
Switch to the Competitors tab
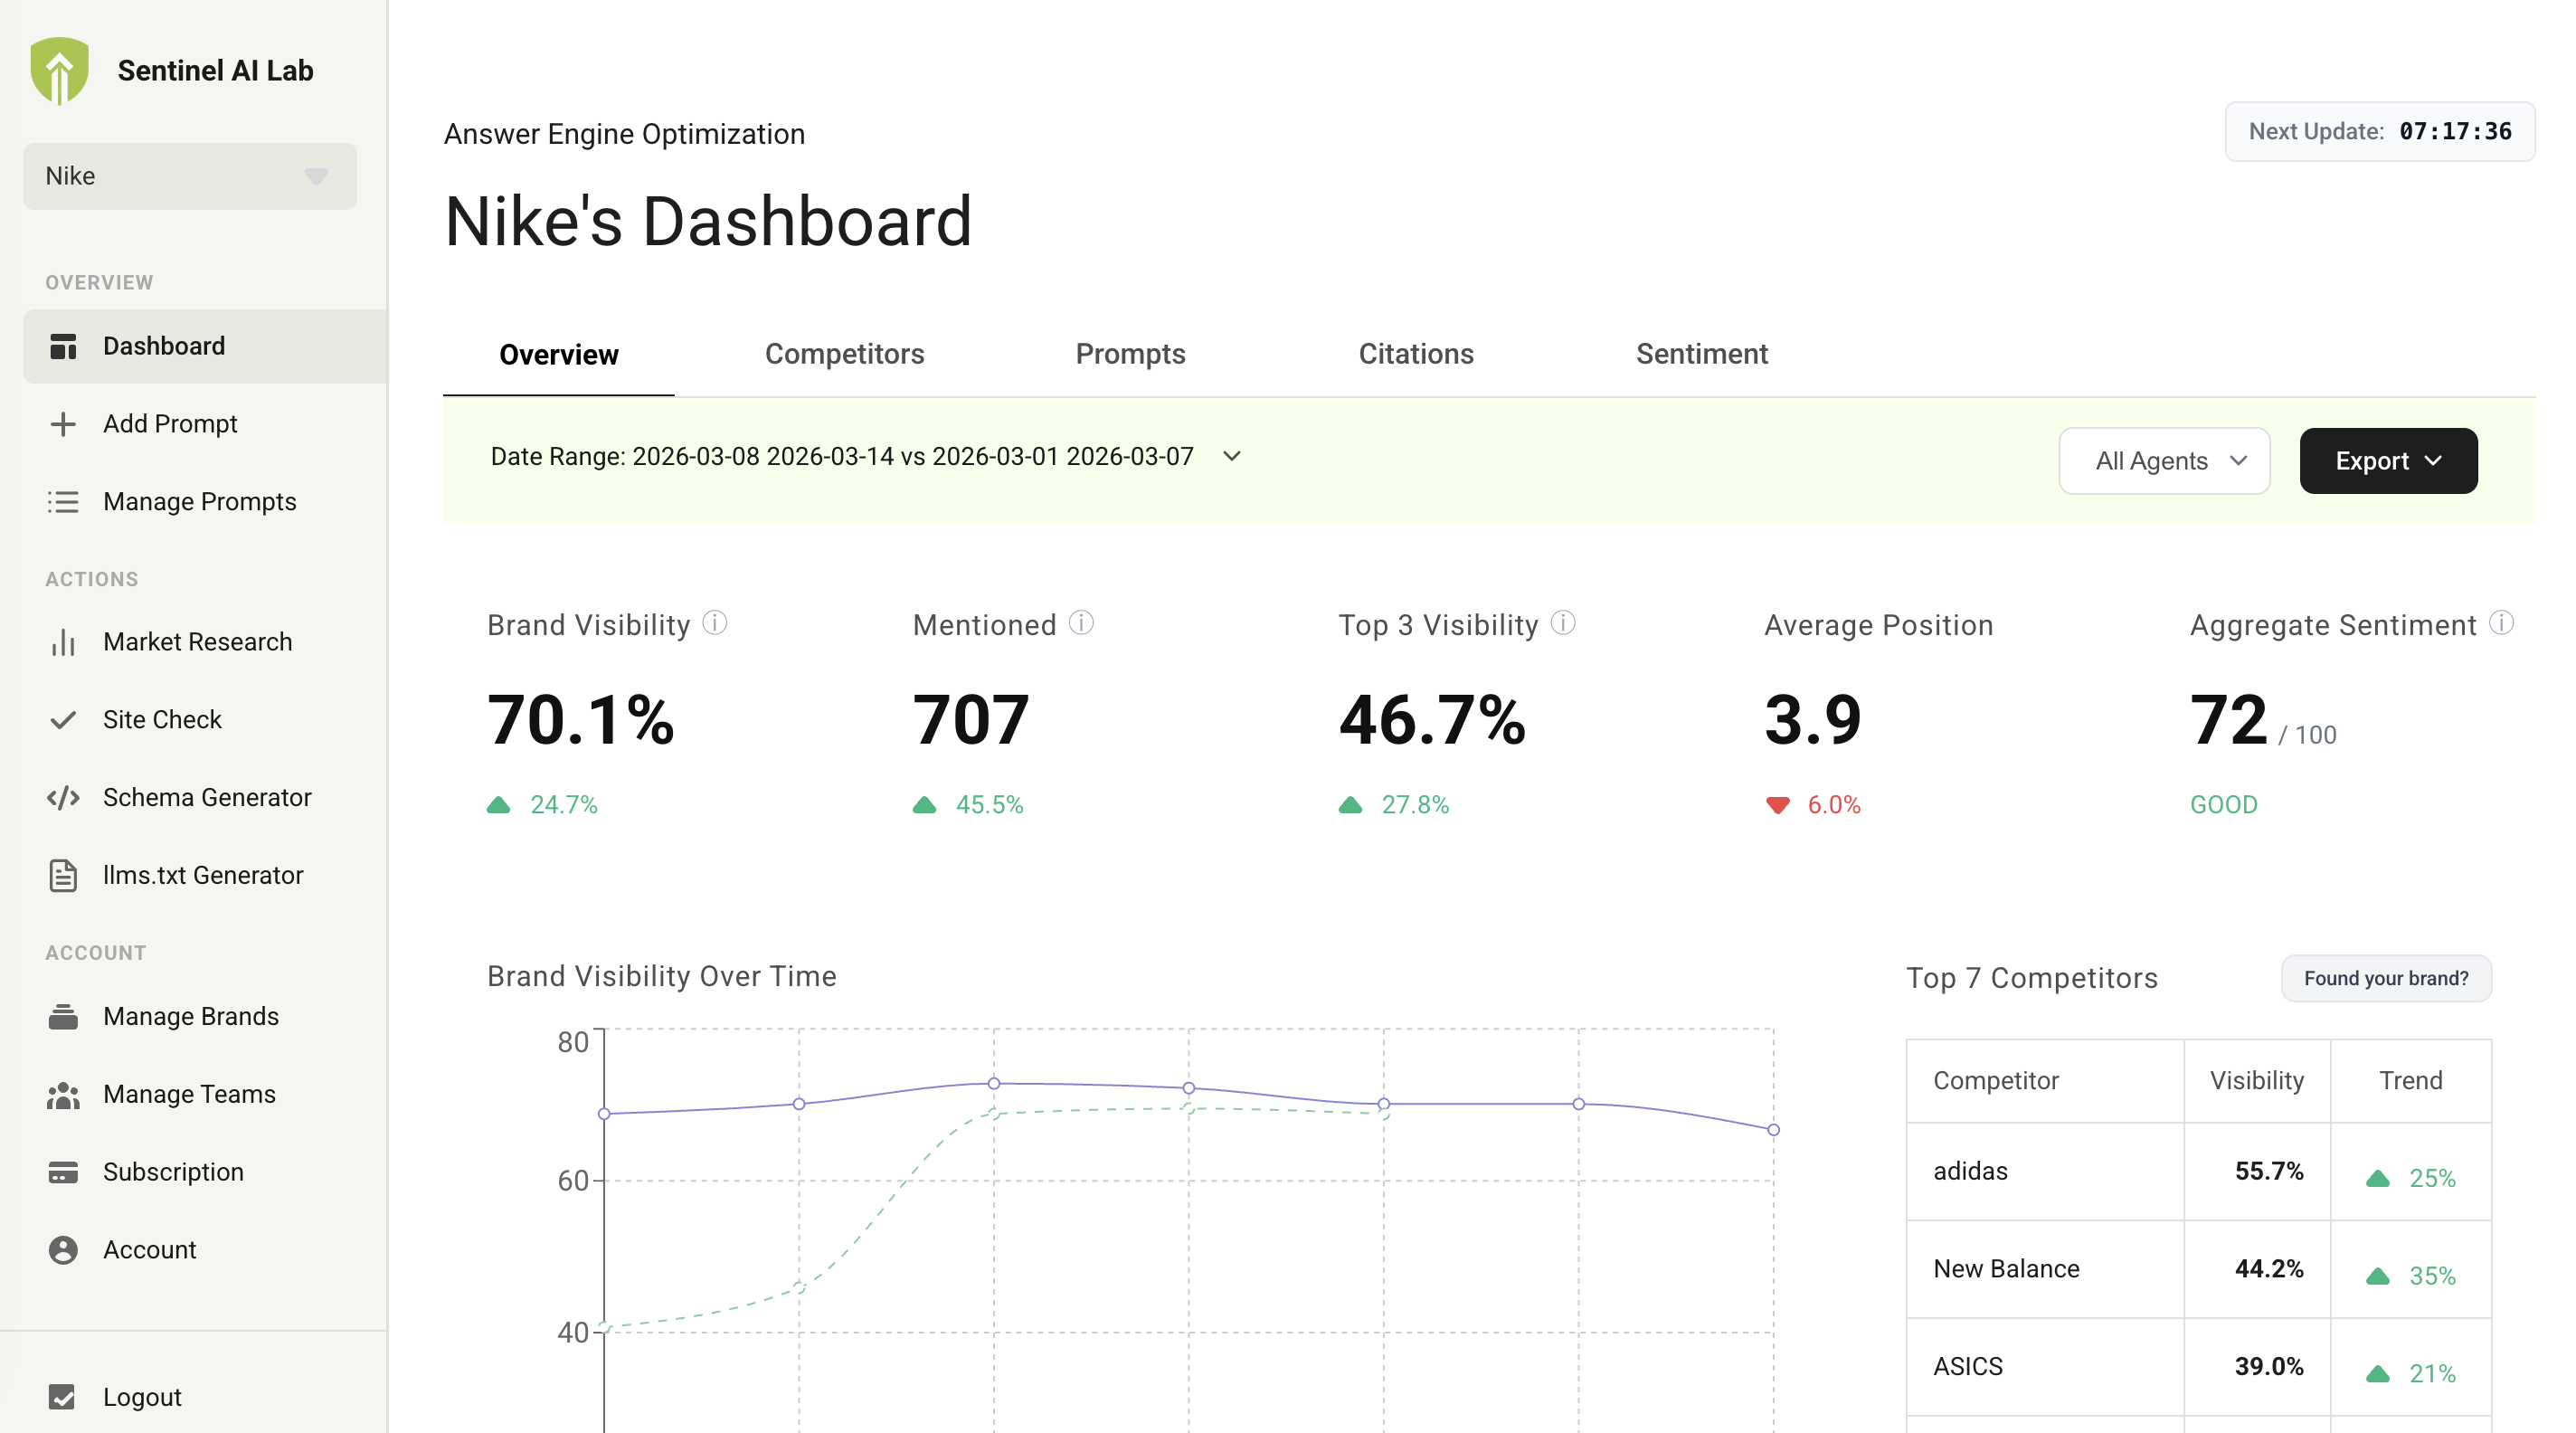845,354
